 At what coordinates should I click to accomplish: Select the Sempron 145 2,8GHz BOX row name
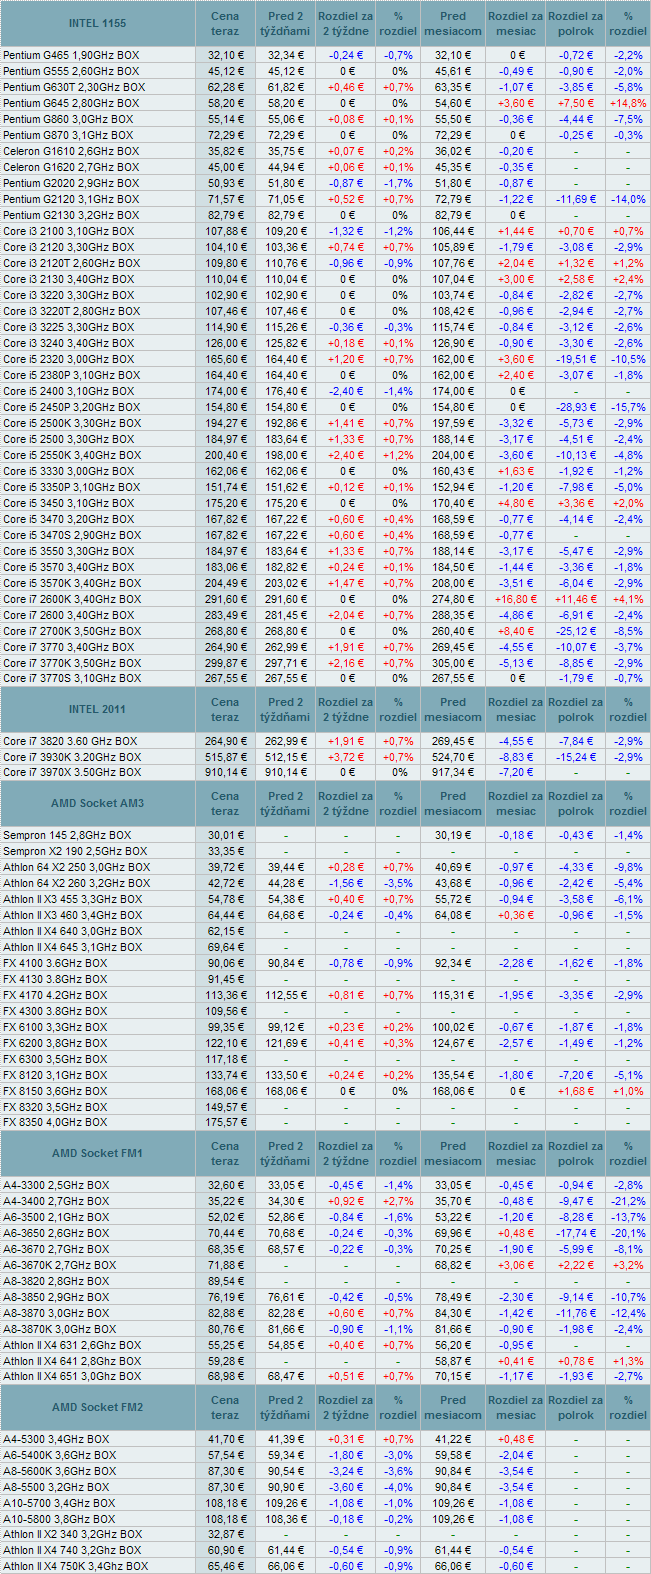coord(67,835)
